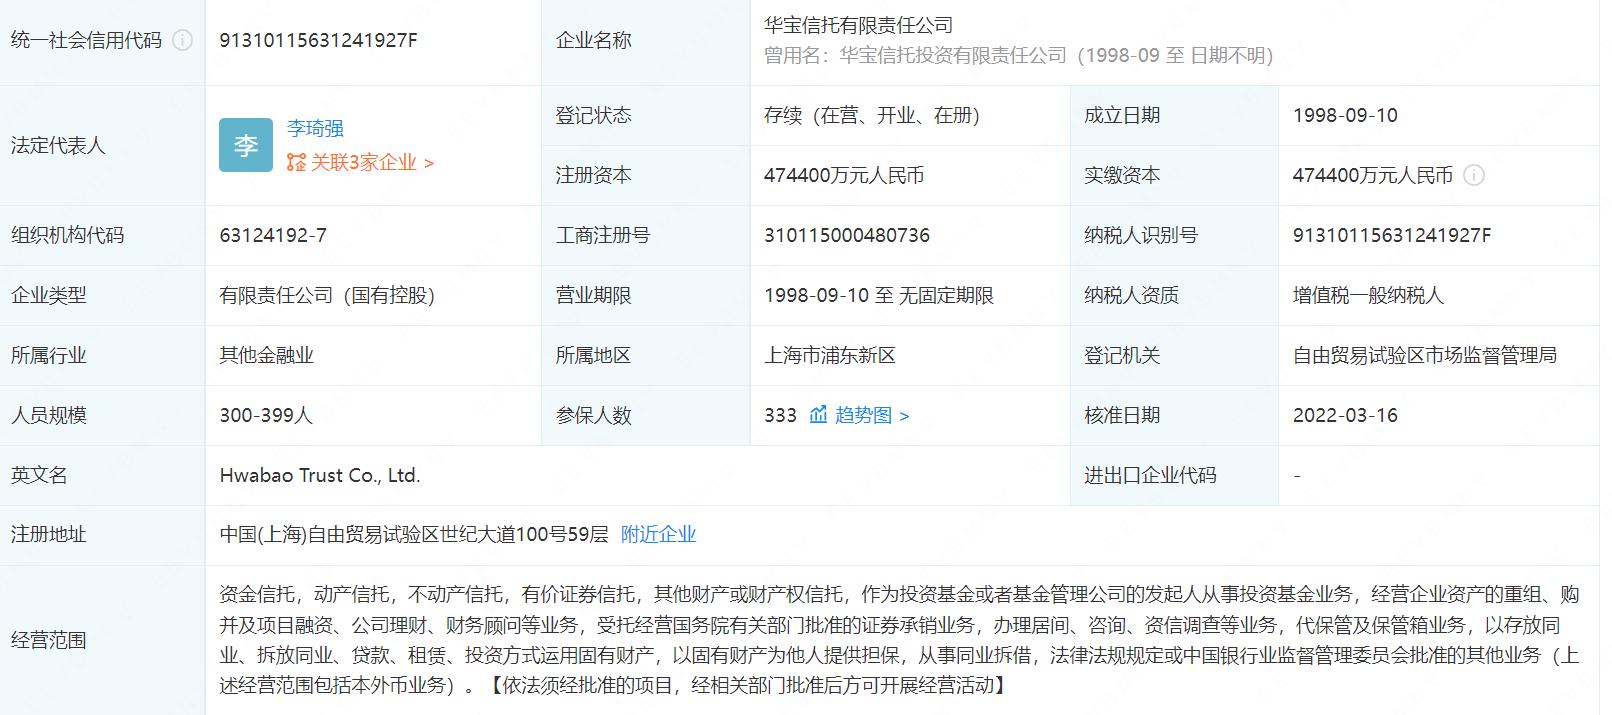The image size is (1612, 715).
Task: Click the 注册地址 label
Action: click(x=49, y=534)
